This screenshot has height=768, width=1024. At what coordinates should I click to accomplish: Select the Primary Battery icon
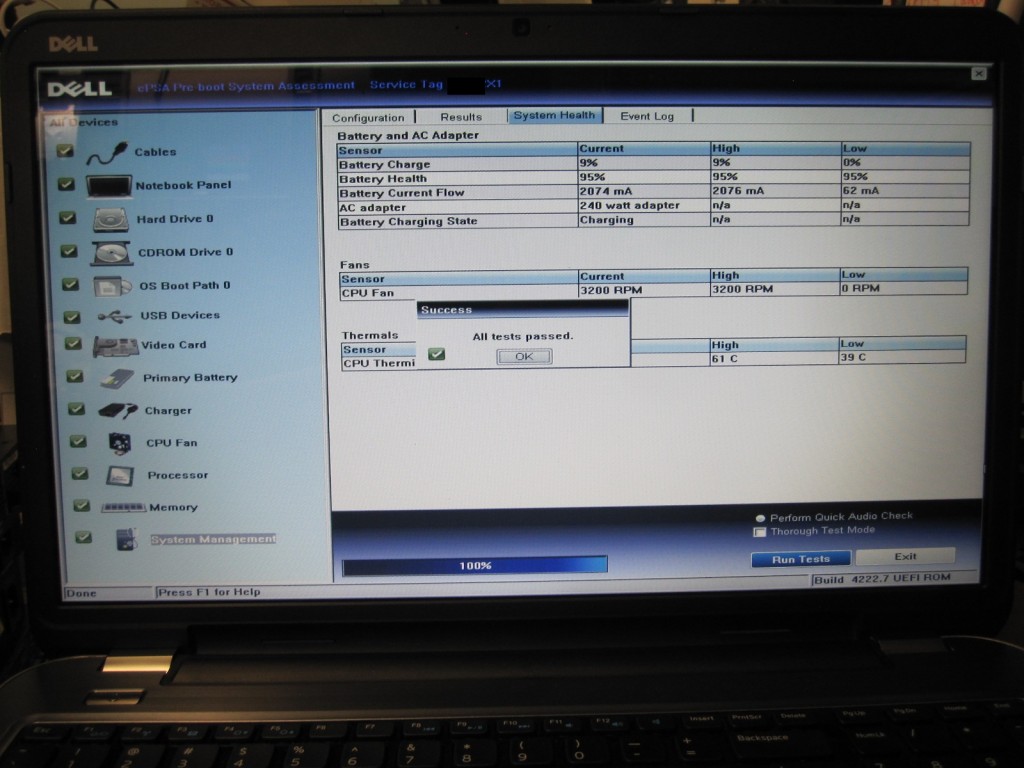click(x=118, y=379)
